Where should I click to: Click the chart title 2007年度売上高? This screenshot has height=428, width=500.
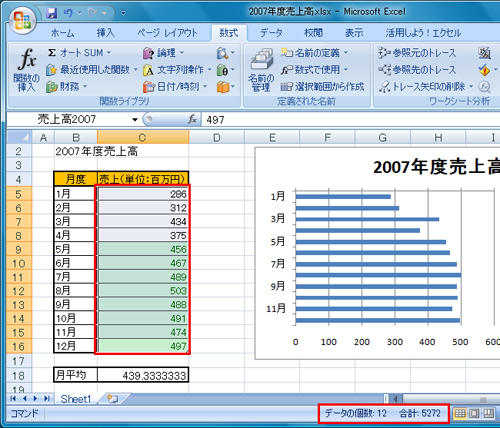(436, 167)
